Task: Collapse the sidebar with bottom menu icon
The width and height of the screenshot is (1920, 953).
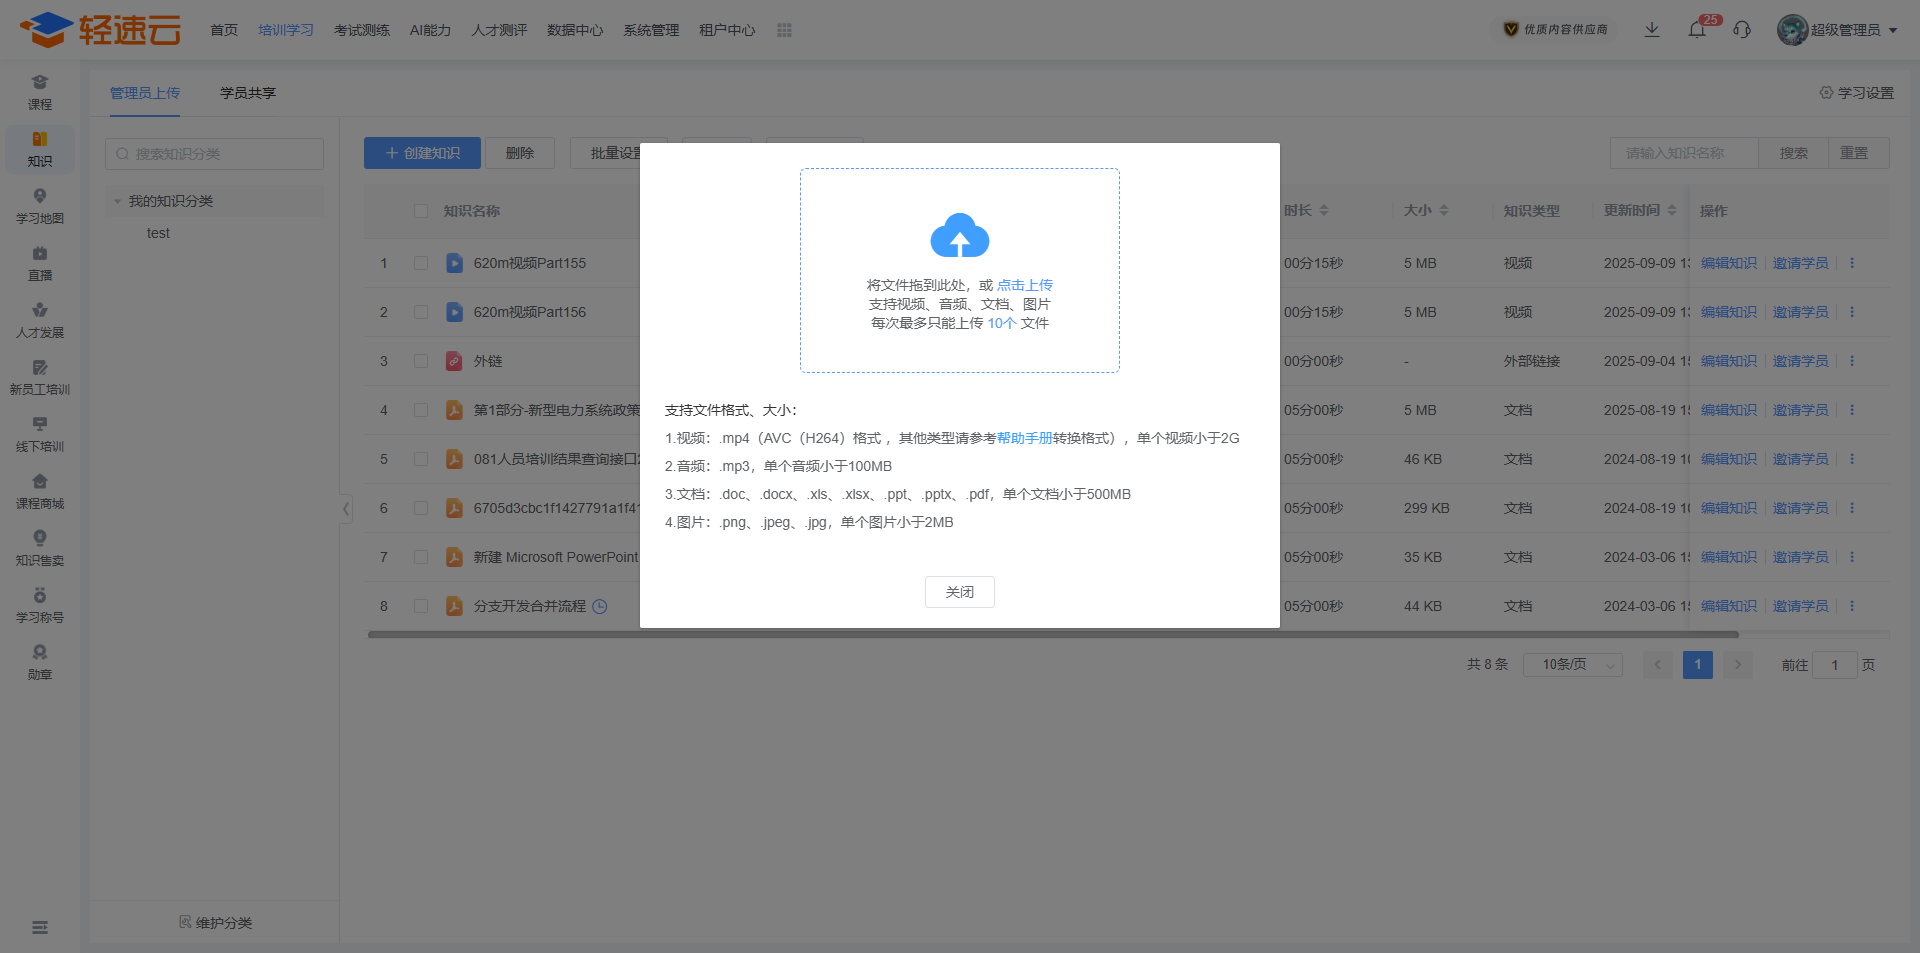Action: tap(40, 927)
